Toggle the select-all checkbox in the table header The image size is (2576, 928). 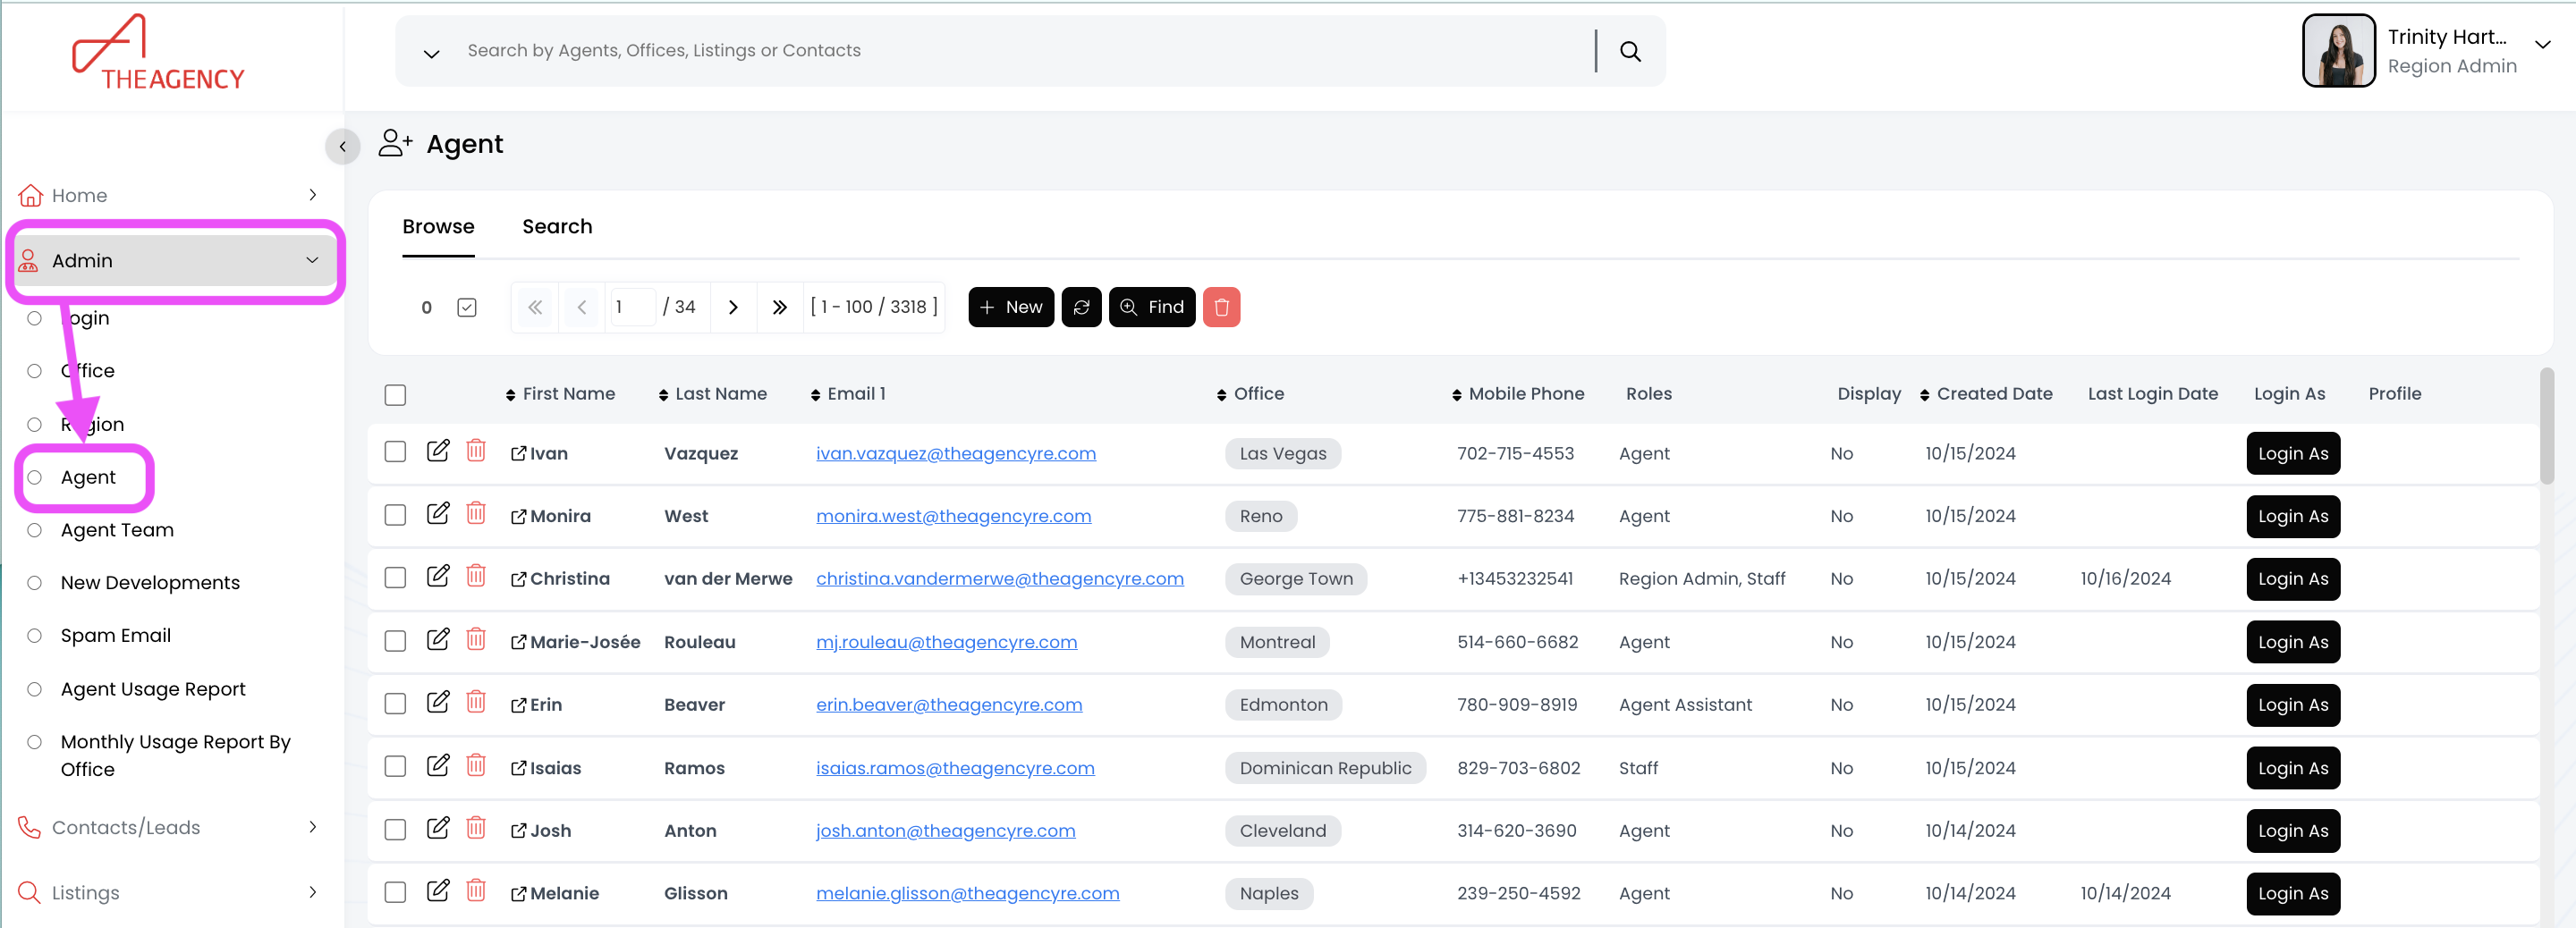coord(395,394)
